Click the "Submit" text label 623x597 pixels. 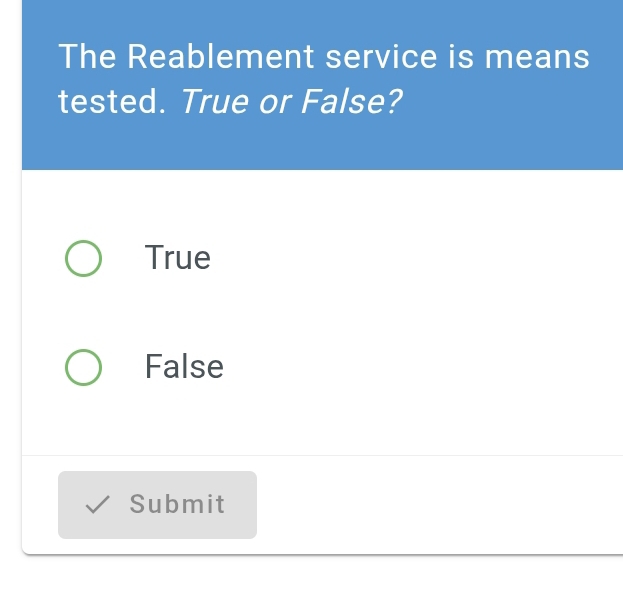tap(177, 505)
